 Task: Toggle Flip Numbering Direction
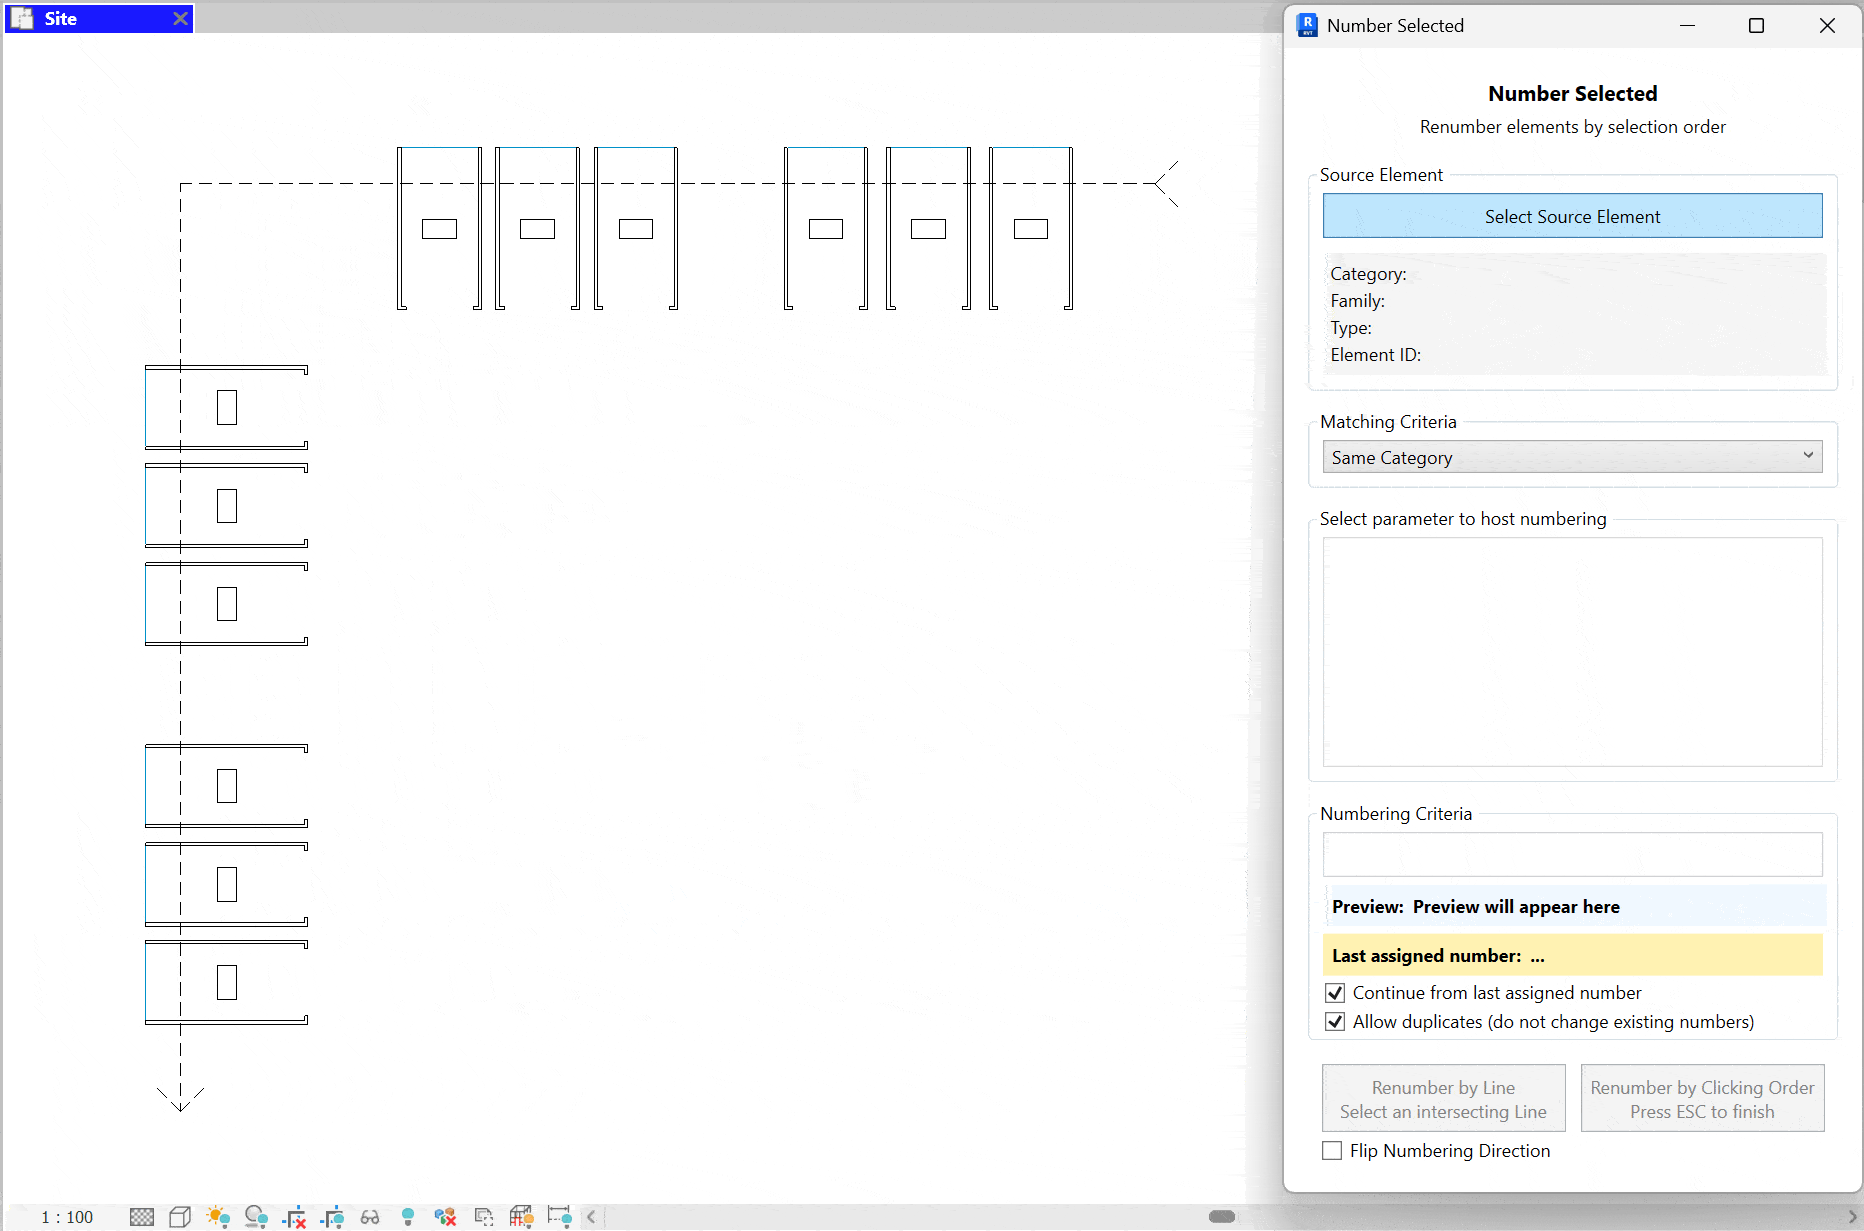pos(1331,1150)
